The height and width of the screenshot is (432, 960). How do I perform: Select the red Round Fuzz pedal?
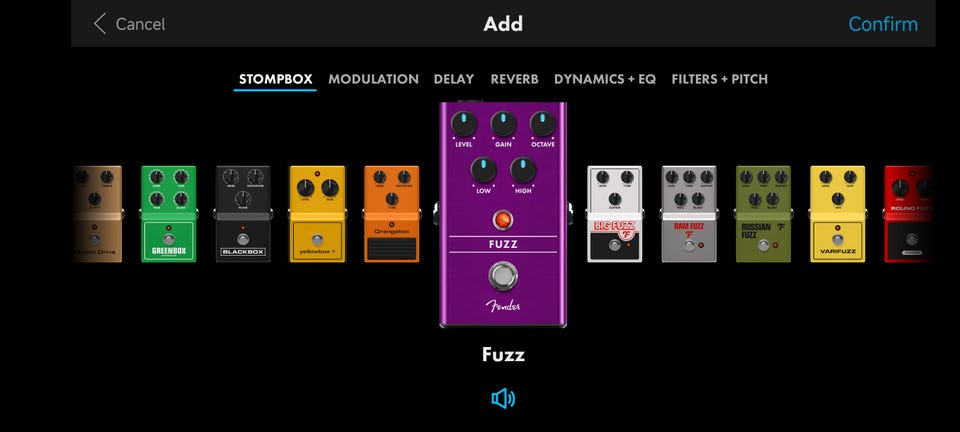[909, 214]
